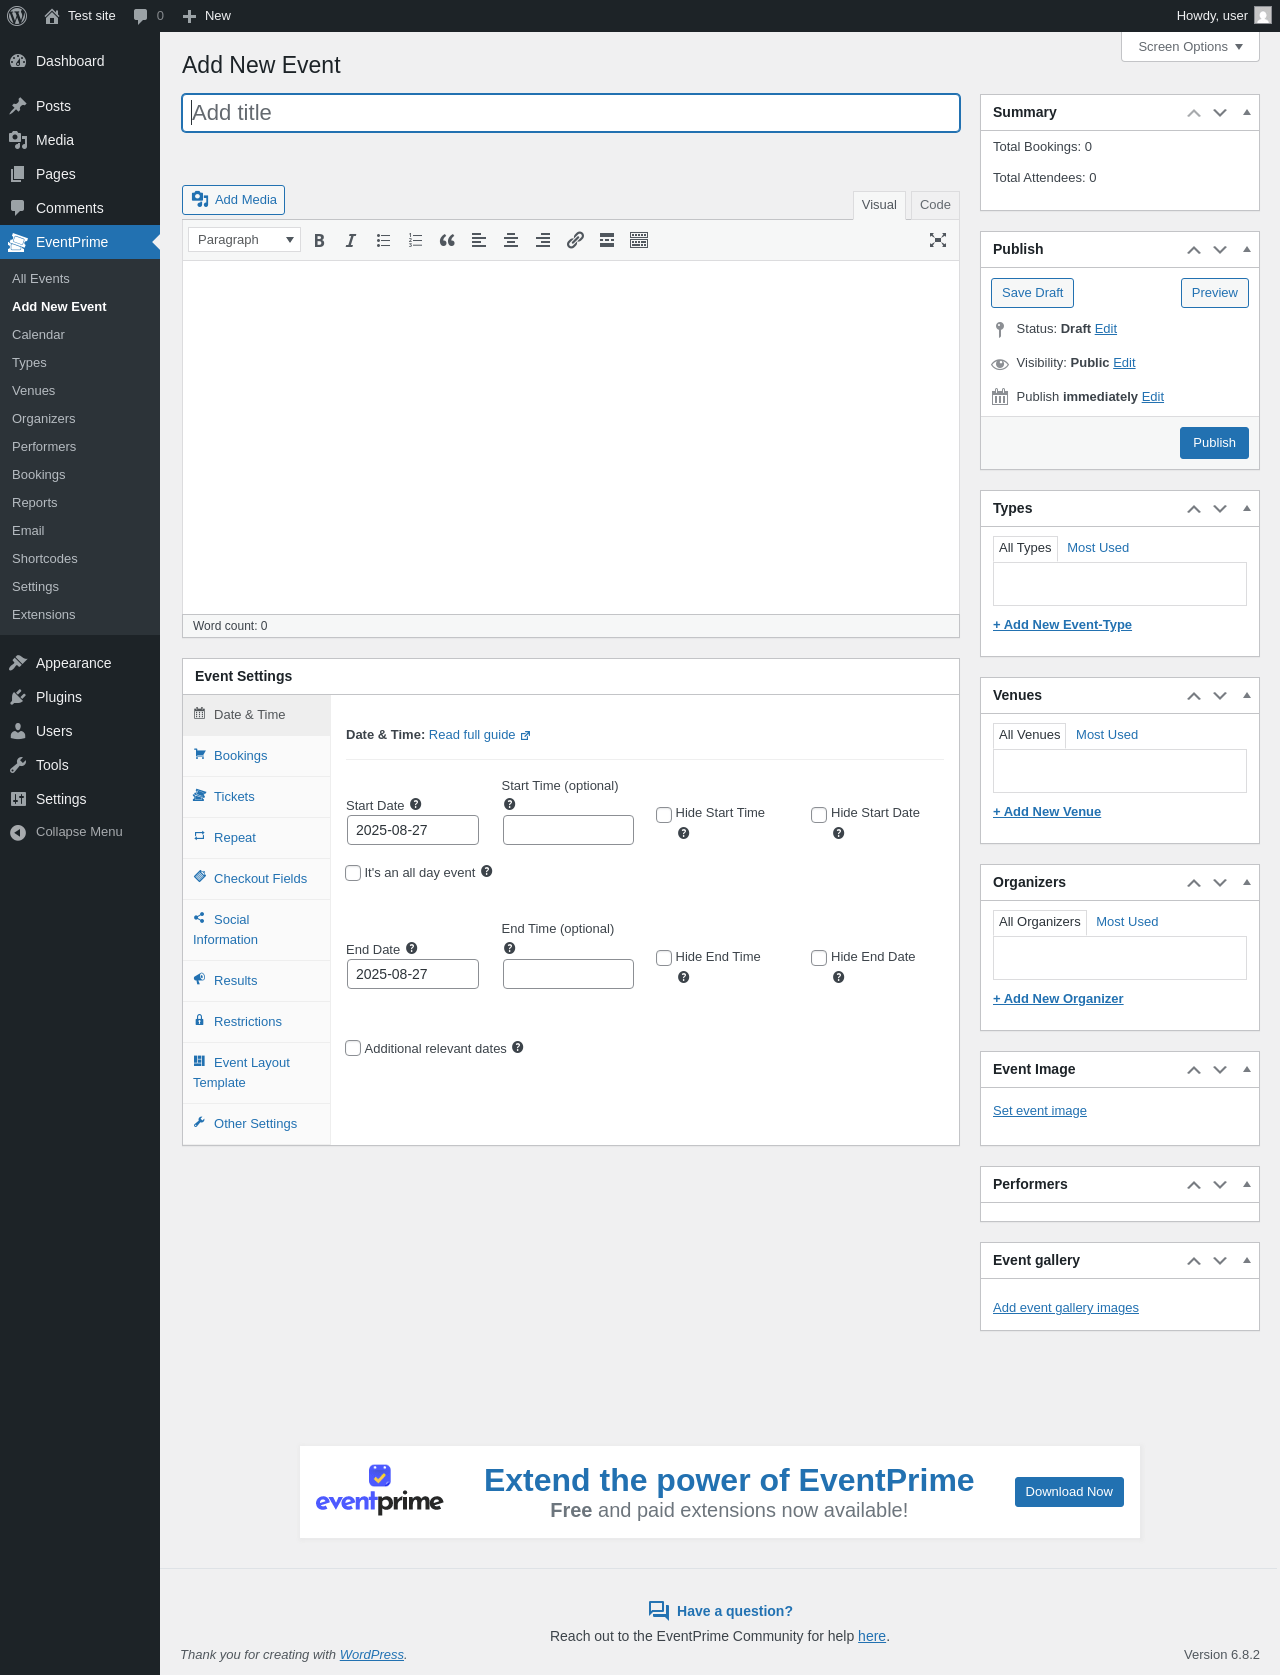This screenshot has width=1280, height=1675.
Task: Collapse the Summary panel with triangle toggle
Action: coord(1247,112)
